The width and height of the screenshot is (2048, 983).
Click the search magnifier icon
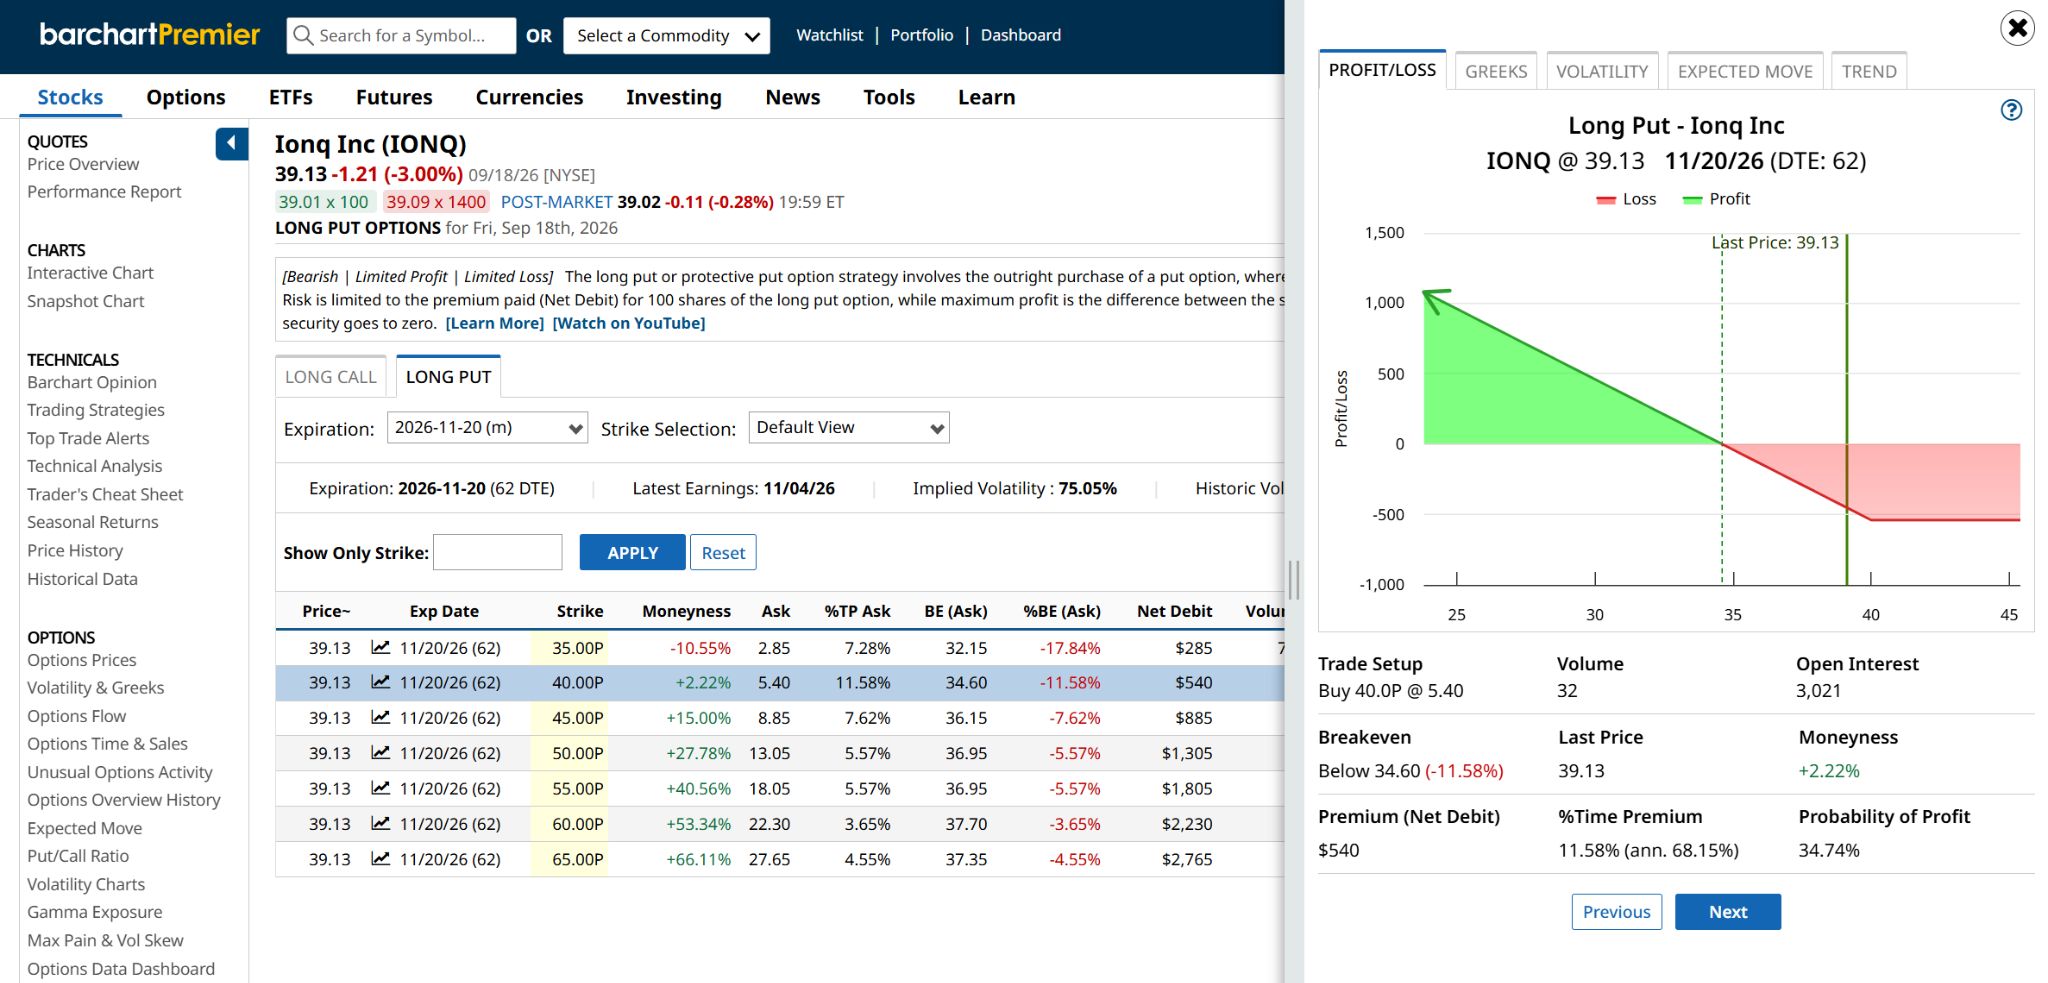click(303, 36)
